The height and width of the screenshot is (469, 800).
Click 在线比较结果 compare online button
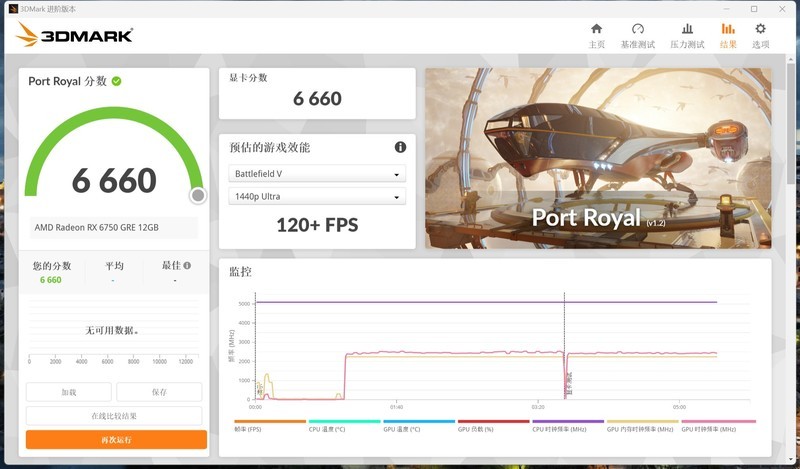[x=114, y=415]
